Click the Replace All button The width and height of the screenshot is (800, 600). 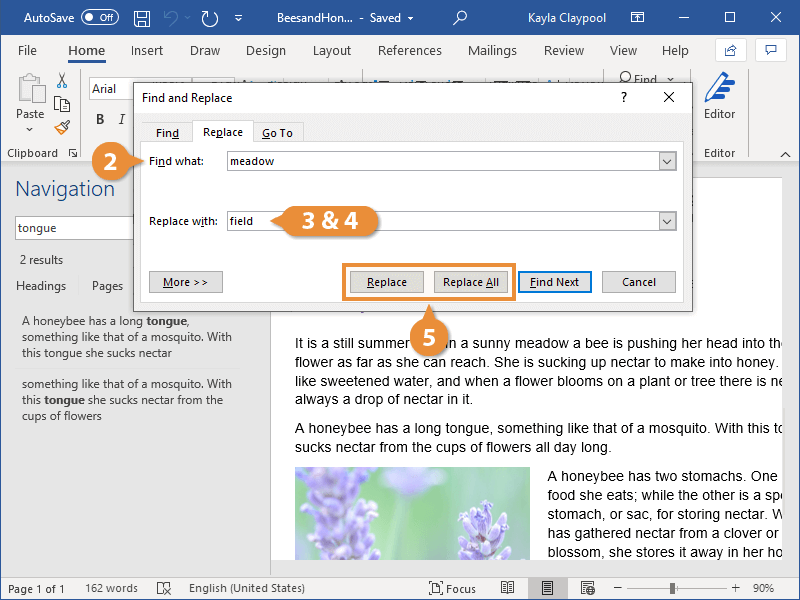(471, 282)
